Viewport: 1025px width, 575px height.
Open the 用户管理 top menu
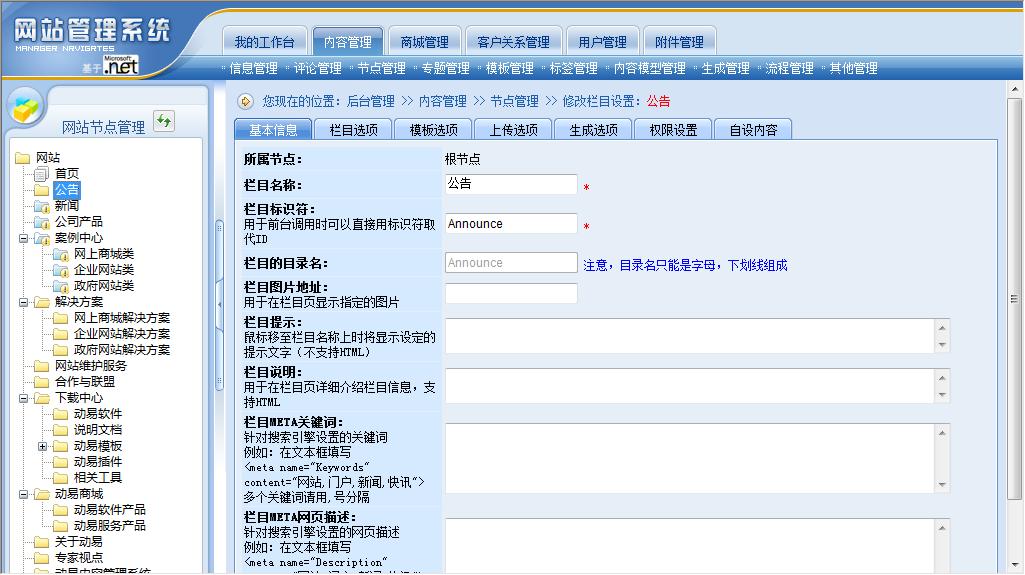point(602,42)
